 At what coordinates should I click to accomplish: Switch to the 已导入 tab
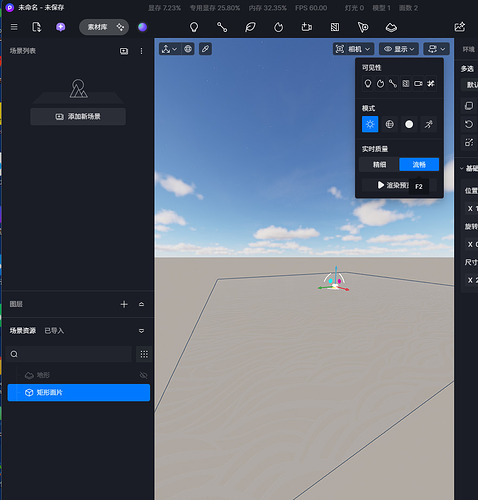(x=54, y=331)
